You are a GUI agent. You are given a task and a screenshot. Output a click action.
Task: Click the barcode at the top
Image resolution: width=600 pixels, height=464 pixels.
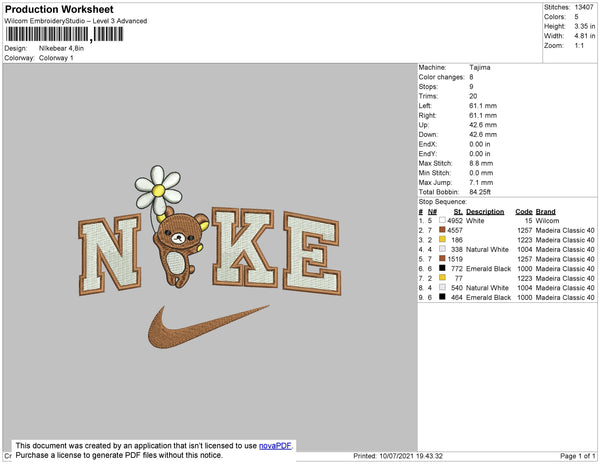(64, 34)
